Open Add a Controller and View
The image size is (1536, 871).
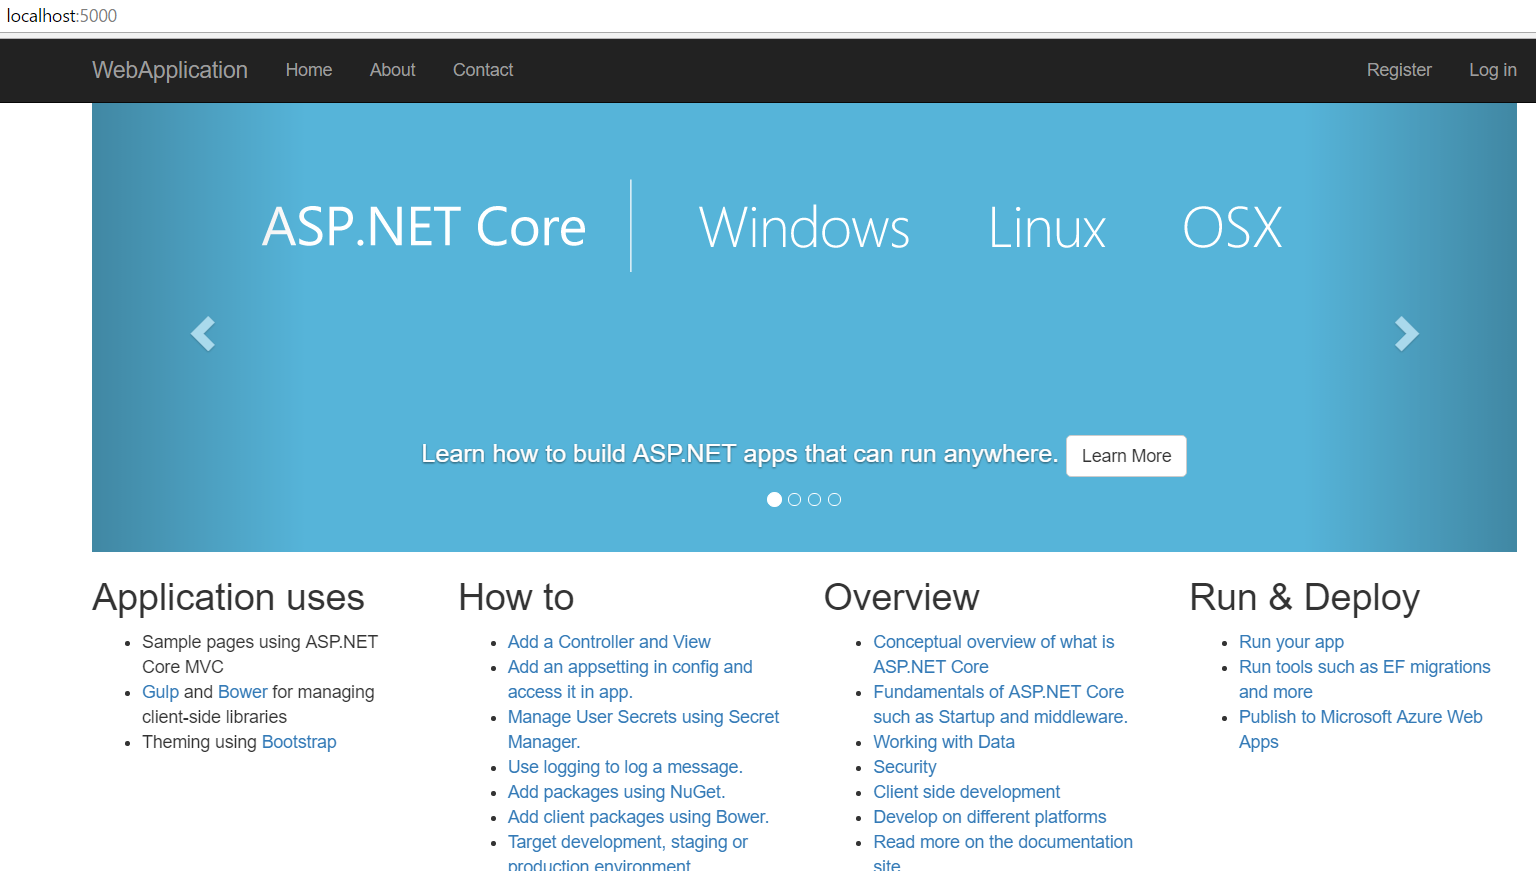609,642
